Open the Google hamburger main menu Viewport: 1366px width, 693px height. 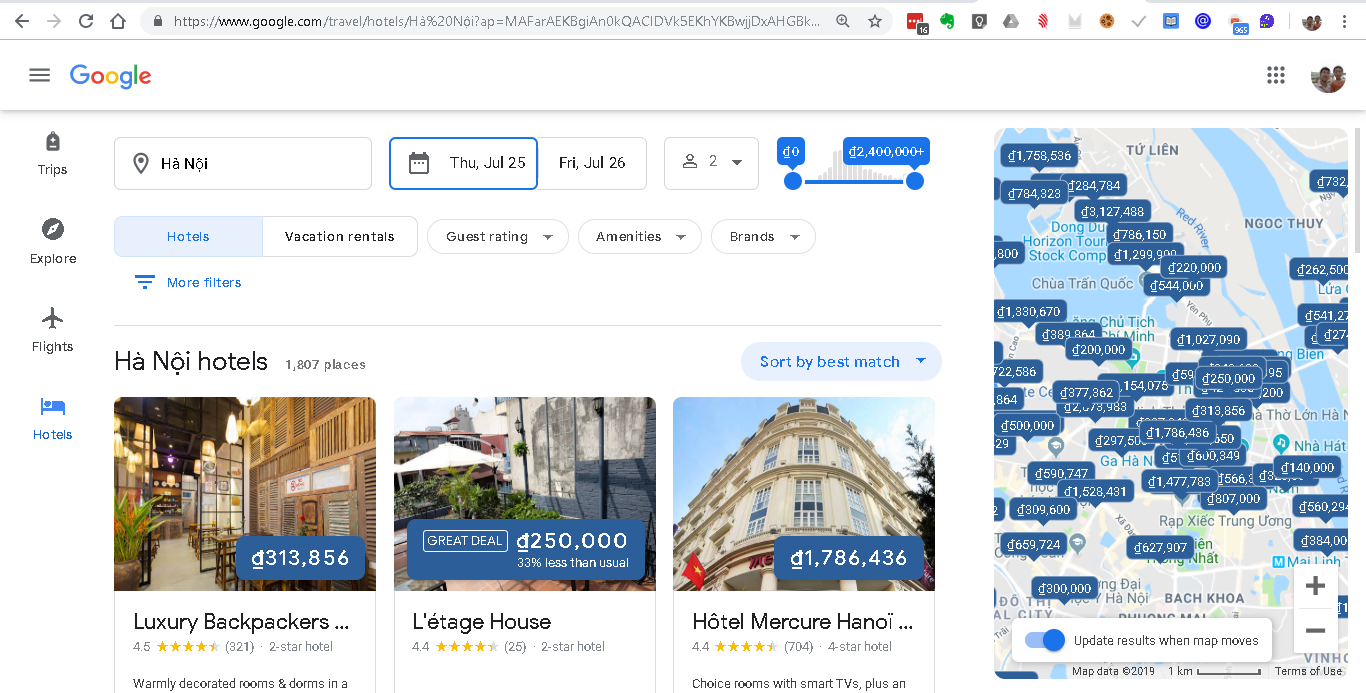click(x=39, y=75)
